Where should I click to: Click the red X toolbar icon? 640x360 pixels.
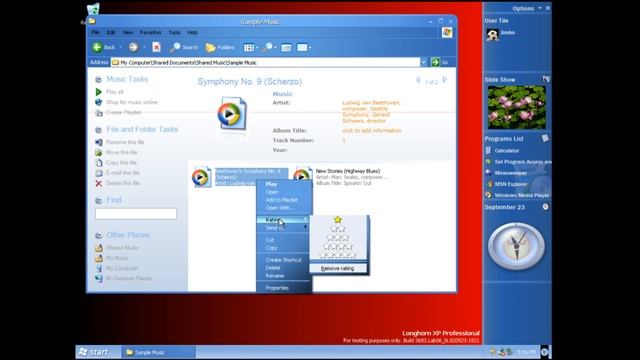coord(156,47)
